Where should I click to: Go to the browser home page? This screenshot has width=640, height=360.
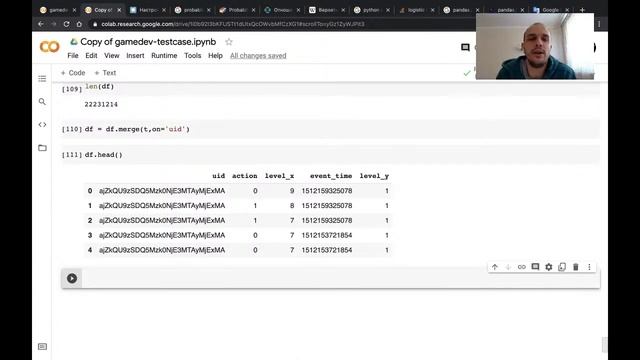(79, 24)
